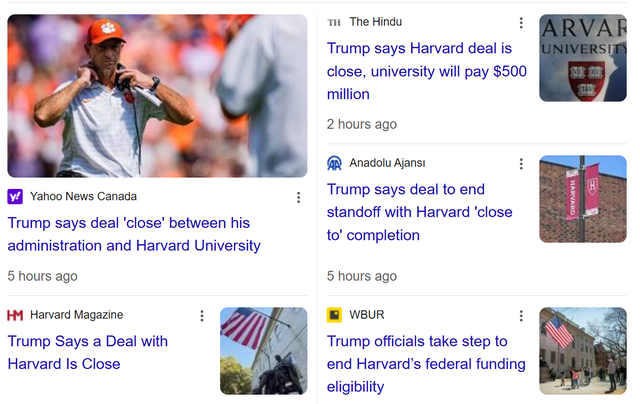The image size is (640, 404).
Task: Open headline "Trump says deal 'close' between his administration"
Action: tap(134, 234)
